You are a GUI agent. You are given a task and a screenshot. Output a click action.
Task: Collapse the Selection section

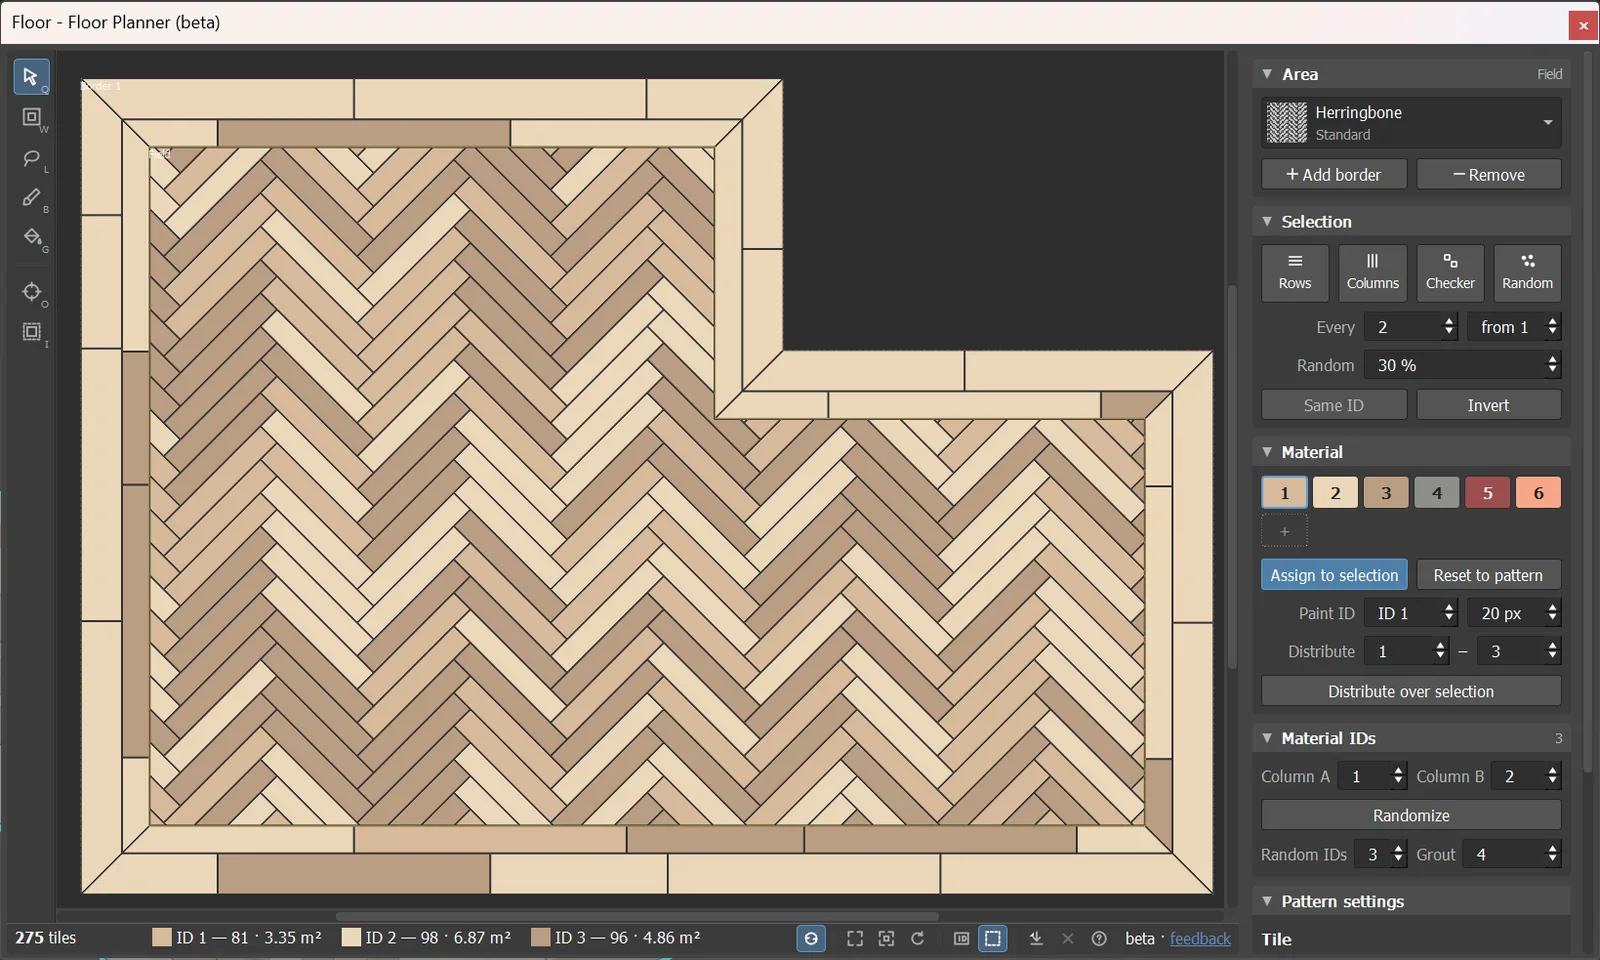1267,221
